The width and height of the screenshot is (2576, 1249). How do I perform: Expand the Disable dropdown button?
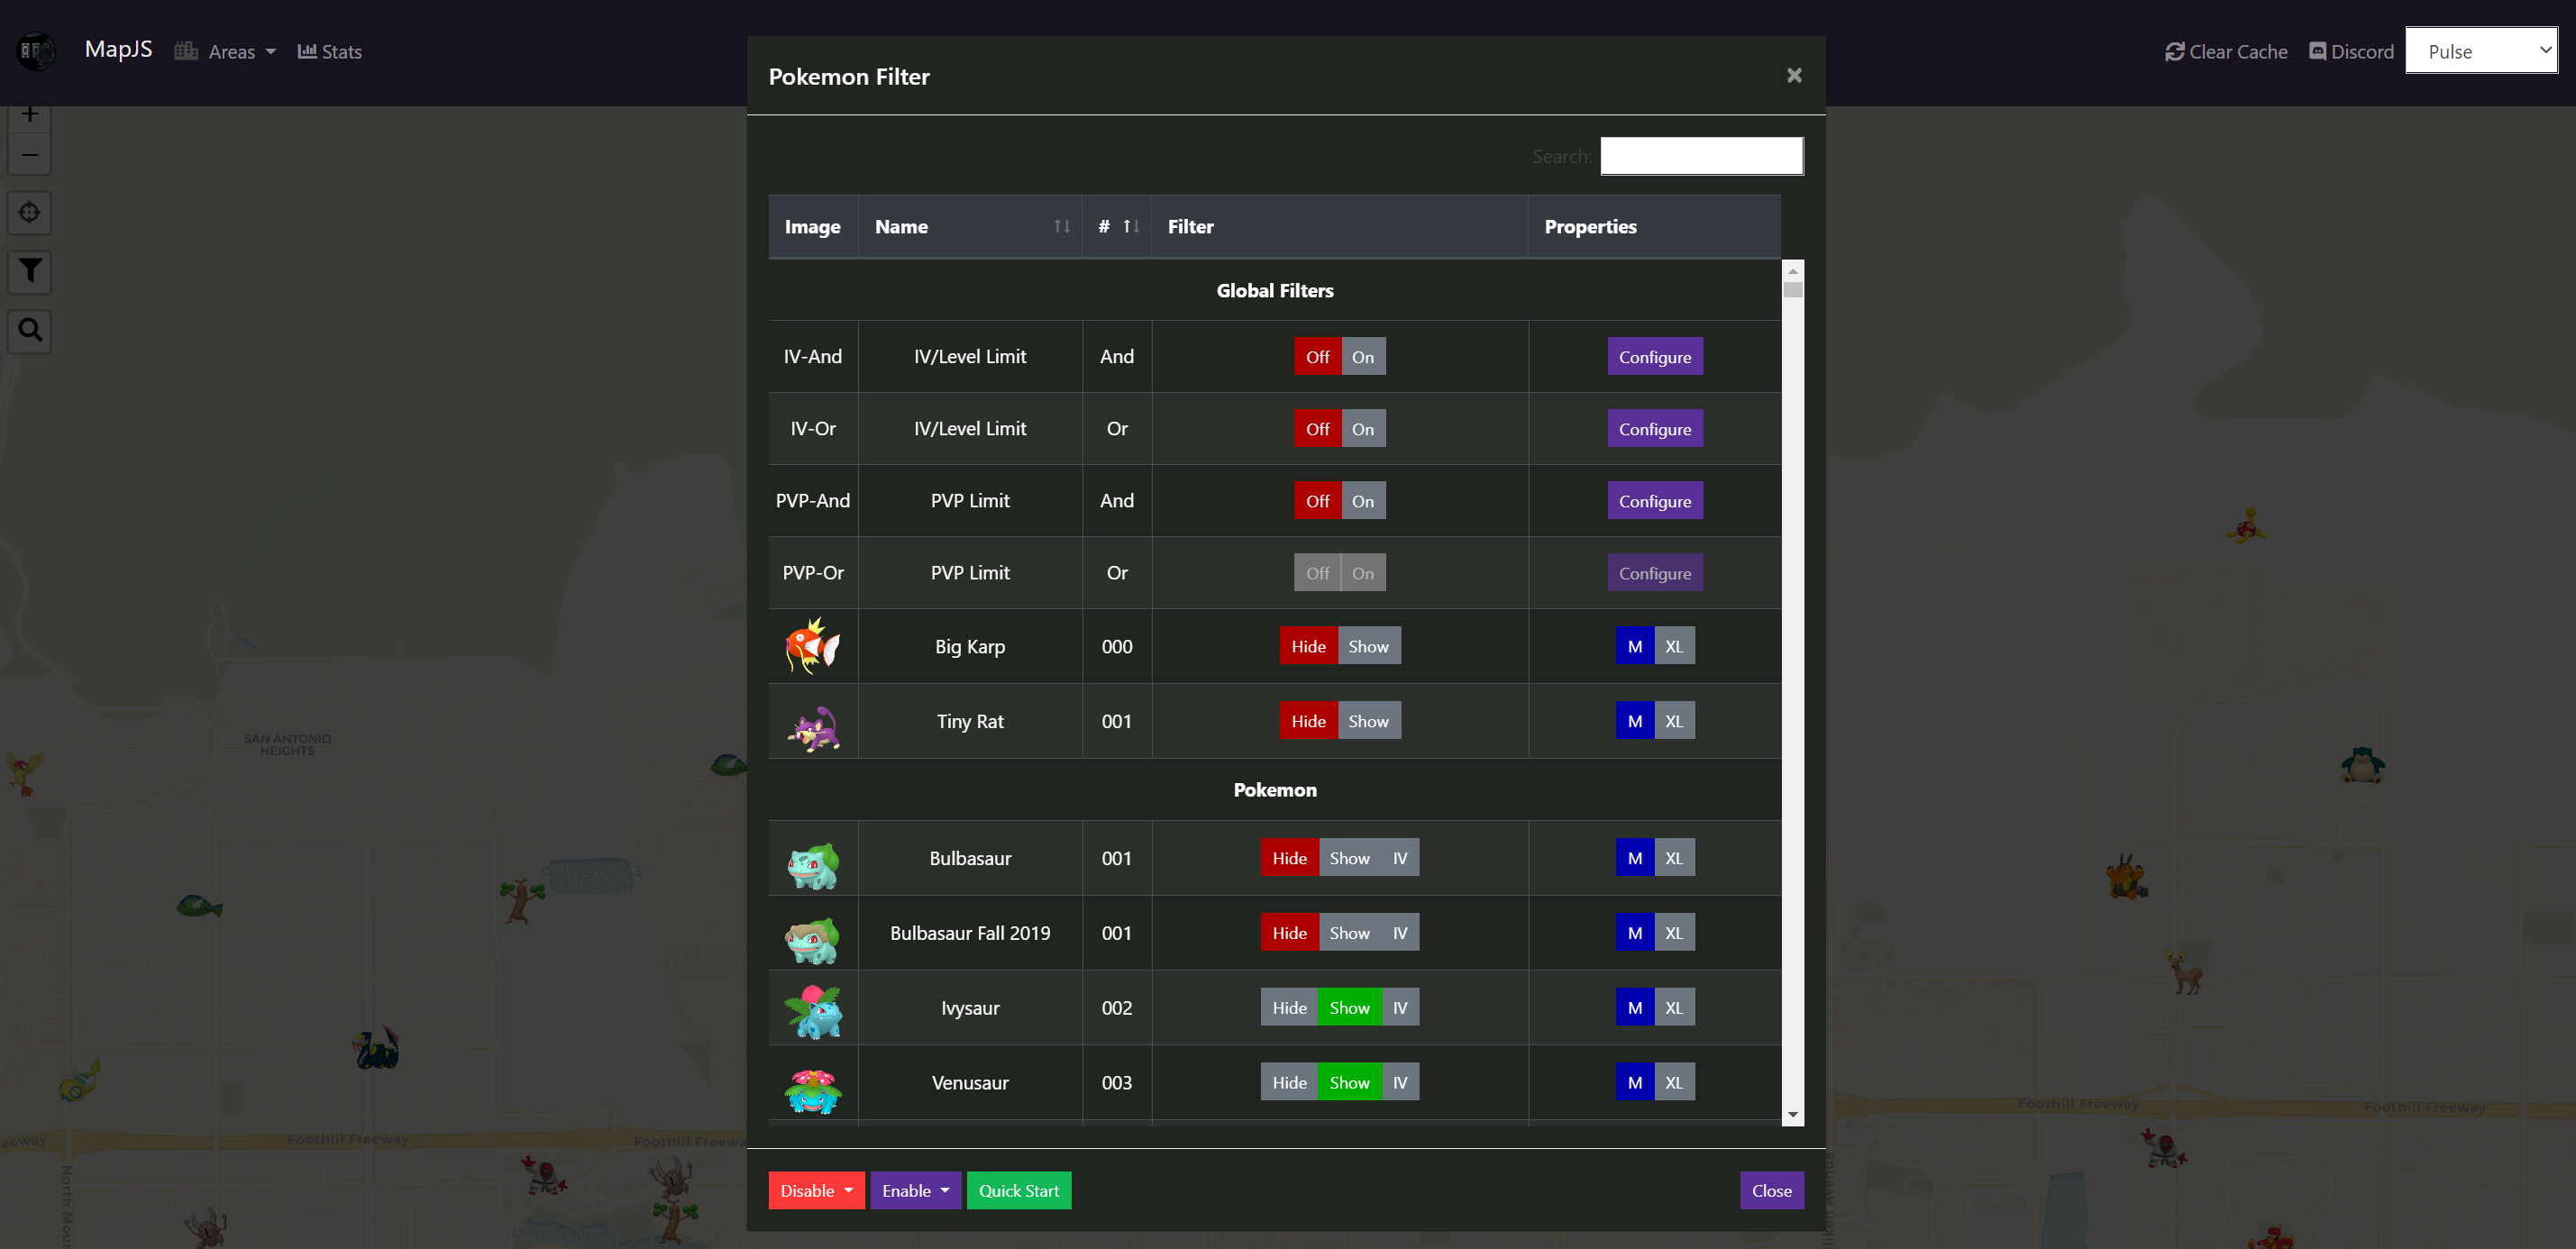816,1191
